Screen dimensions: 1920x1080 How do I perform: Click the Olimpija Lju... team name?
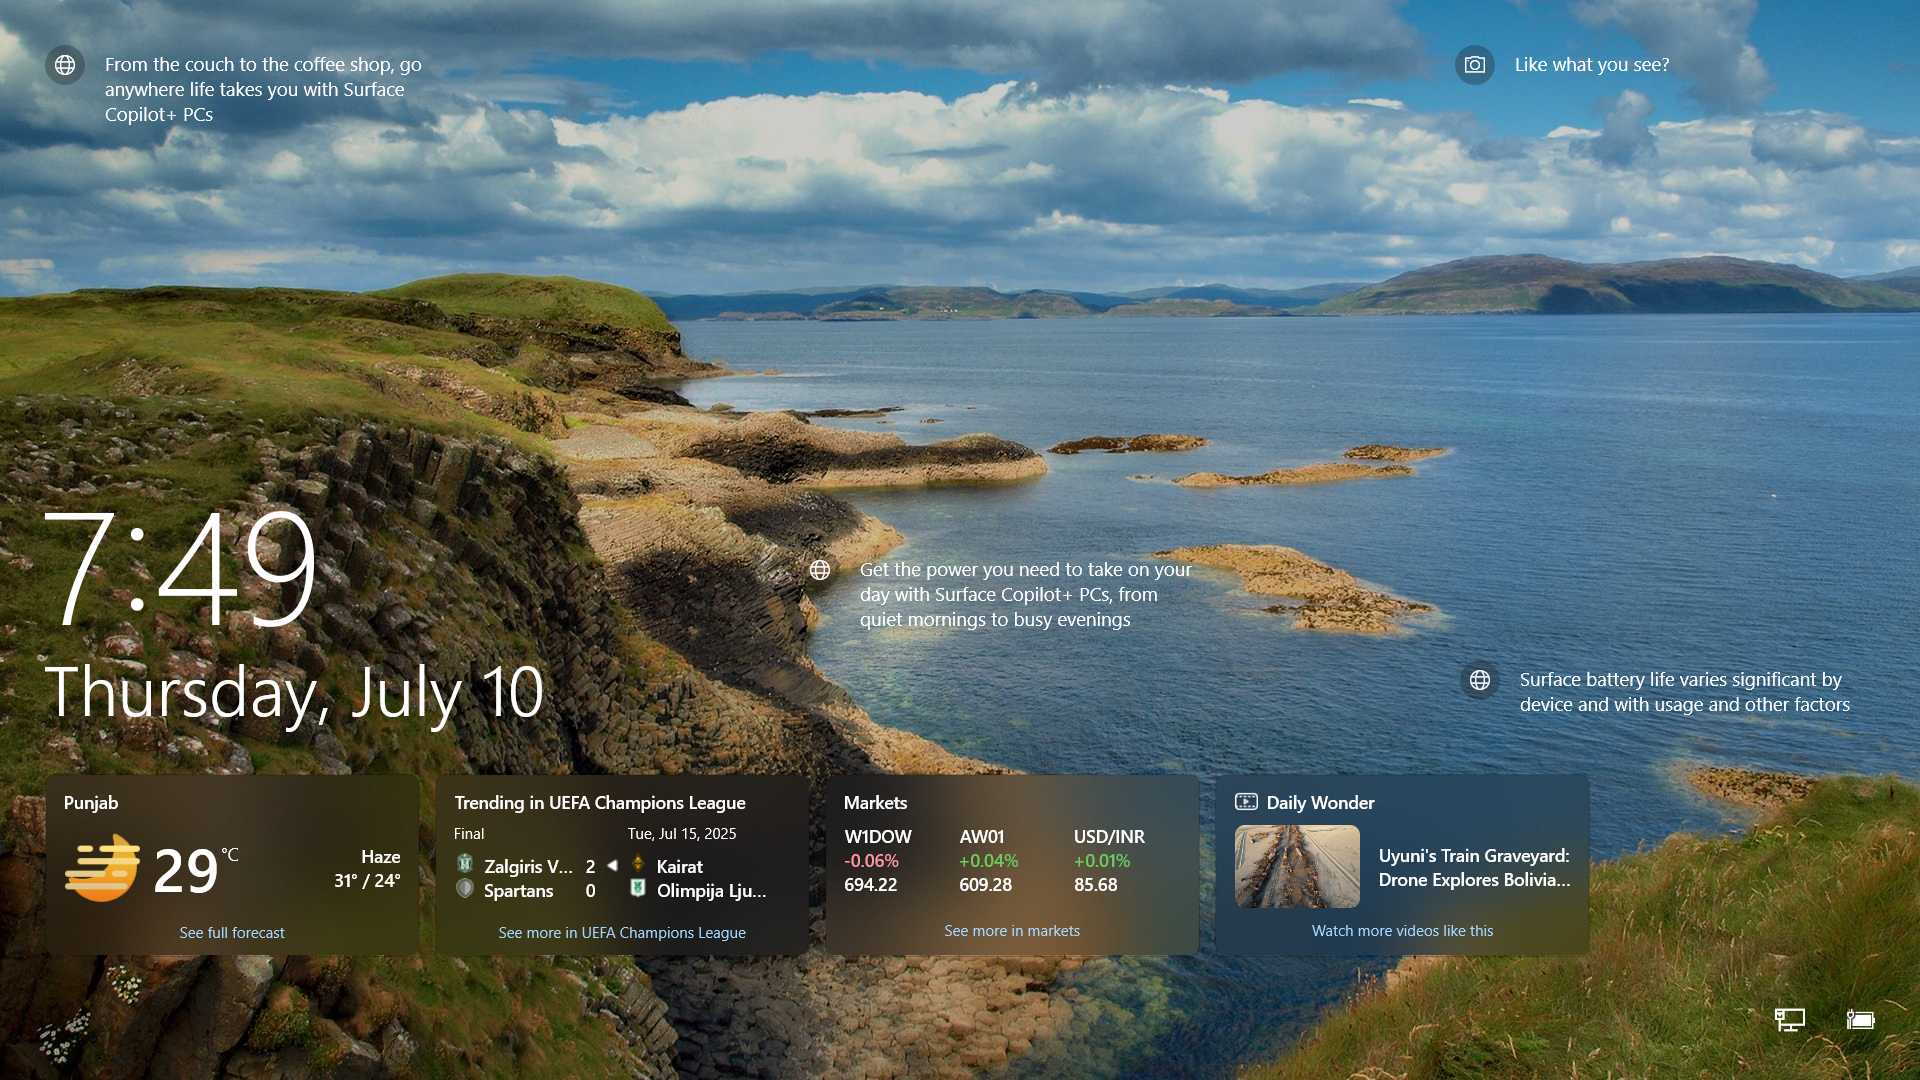712,890
